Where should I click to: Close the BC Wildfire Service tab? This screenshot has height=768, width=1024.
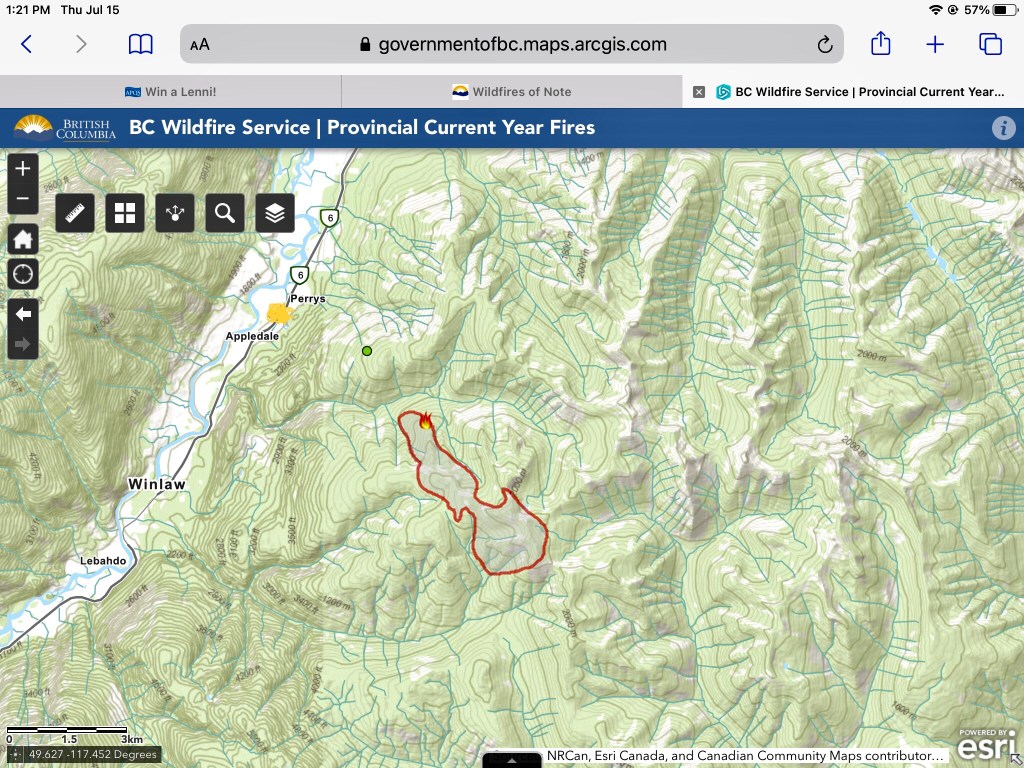[x=699, y=92]
